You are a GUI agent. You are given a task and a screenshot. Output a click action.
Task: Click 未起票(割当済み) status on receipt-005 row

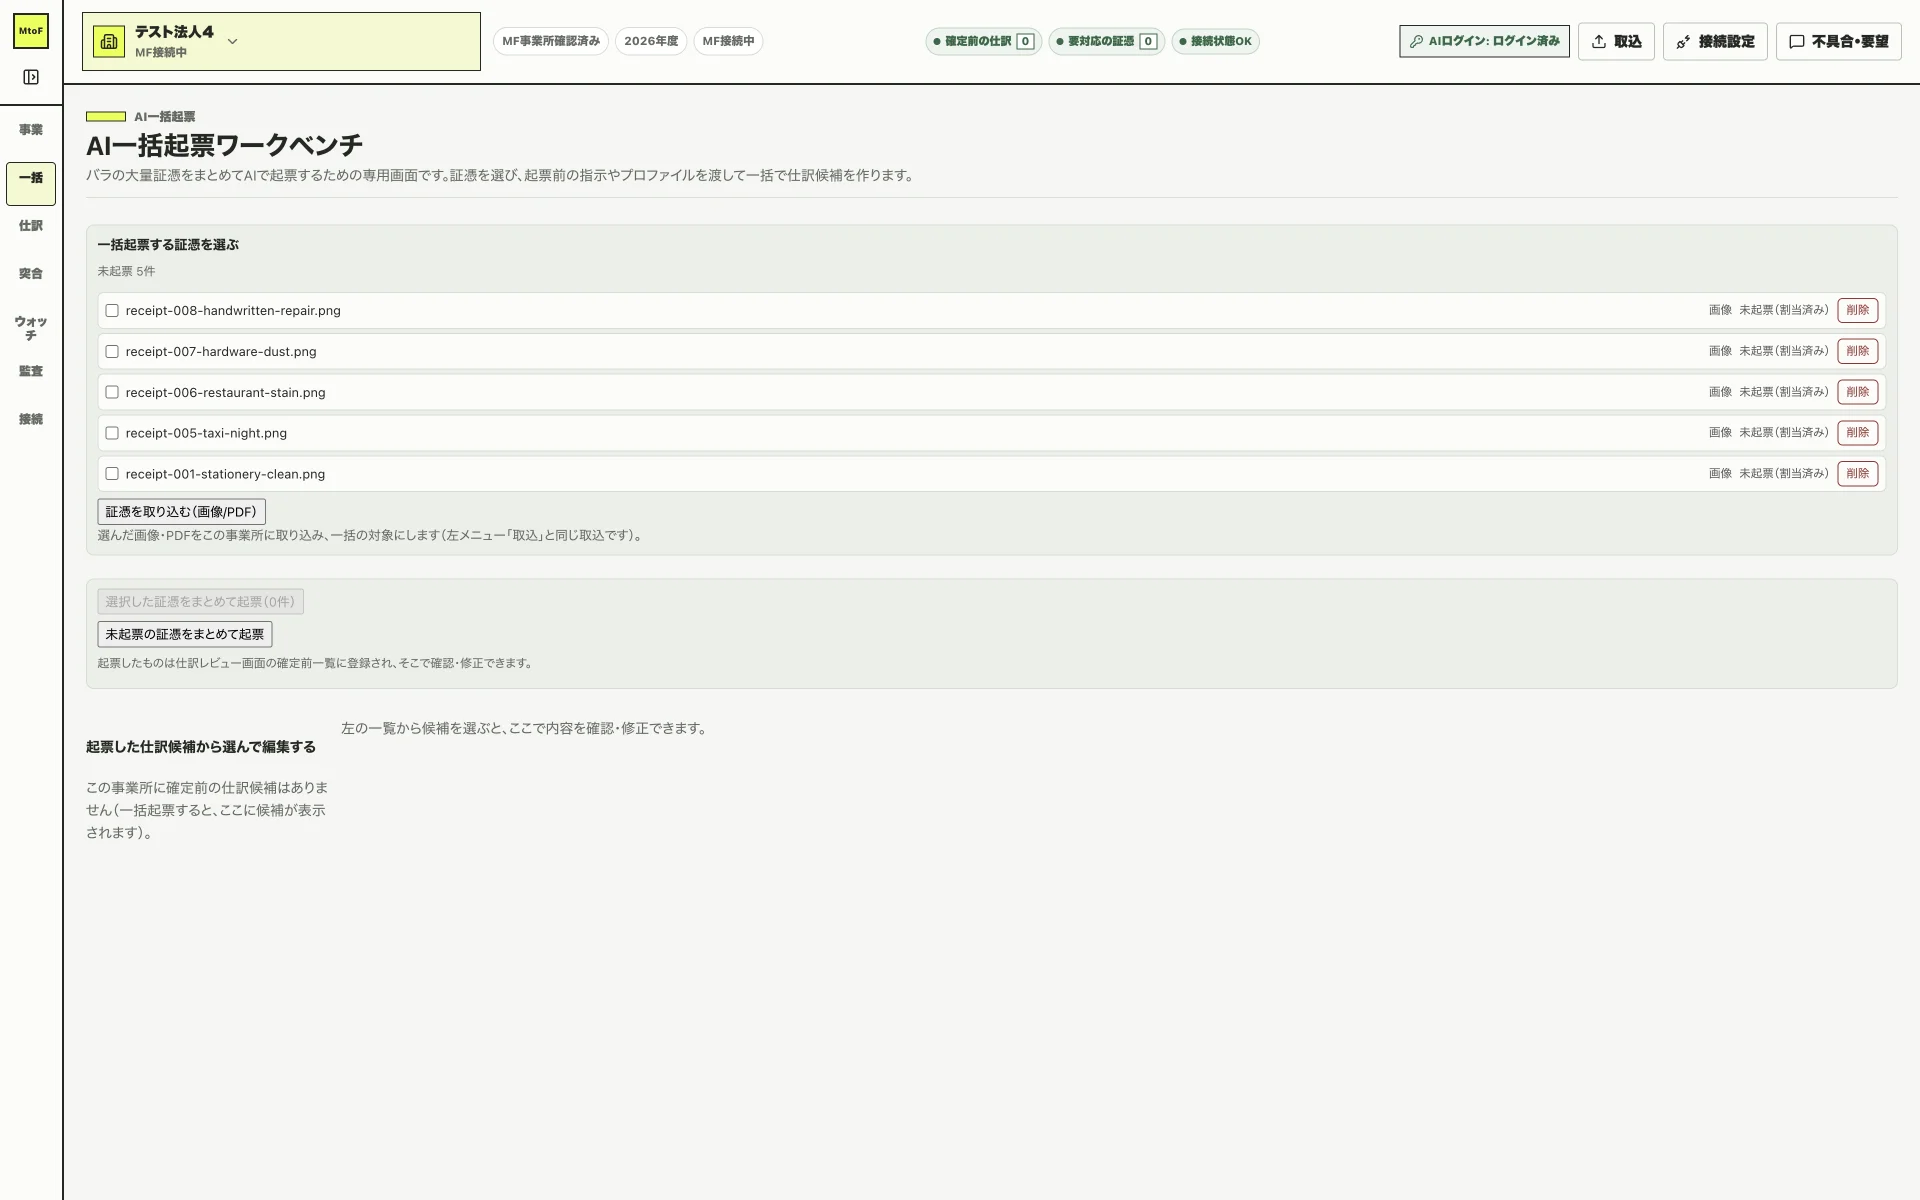[1783, 433]
